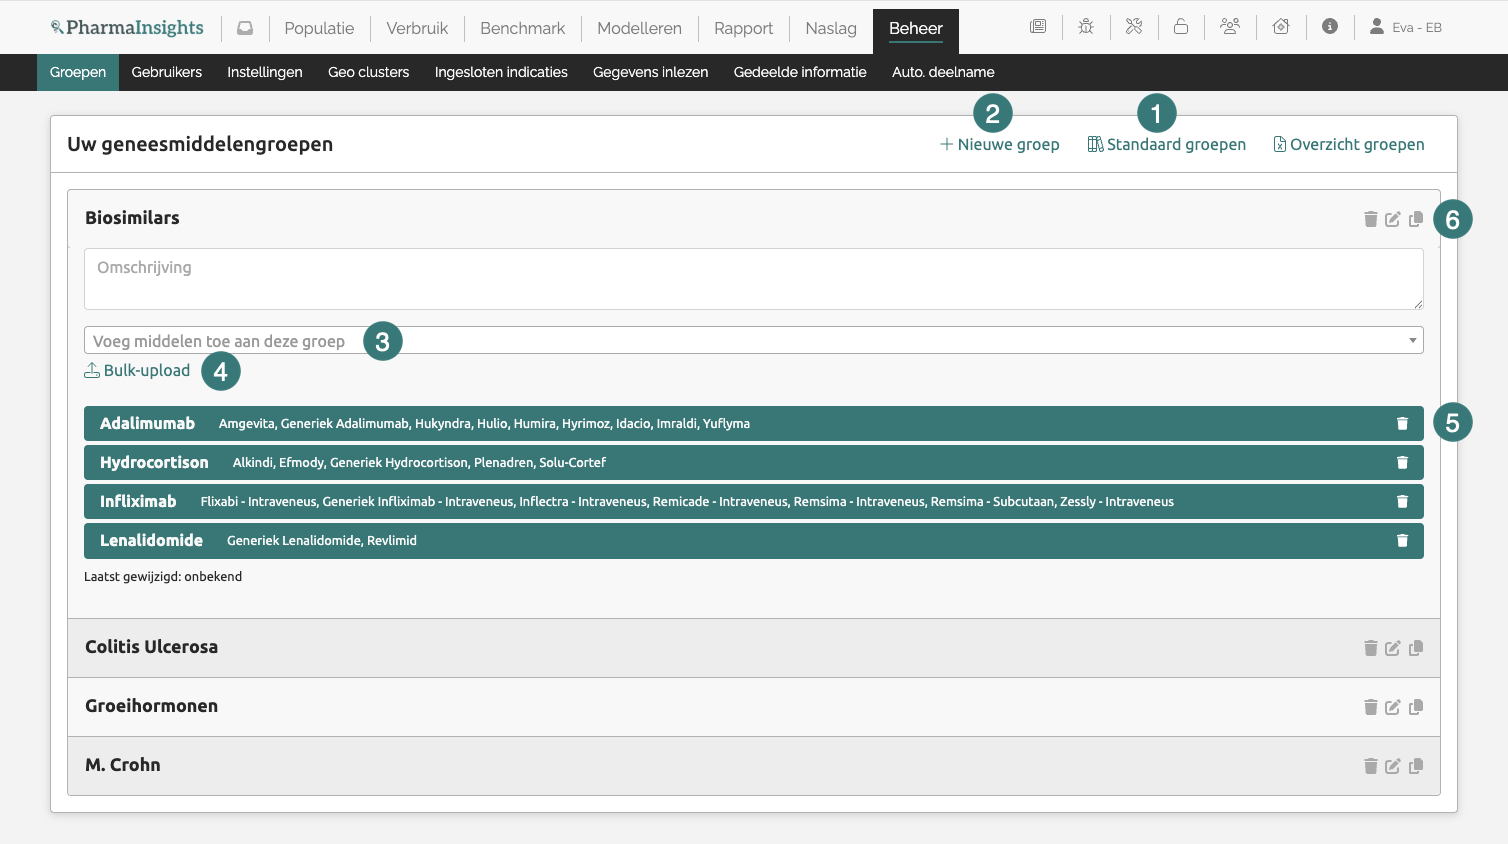Click the PharmaInsights logo
The height and width of the screenshot is (844, 1508).
tap(127, 28)
